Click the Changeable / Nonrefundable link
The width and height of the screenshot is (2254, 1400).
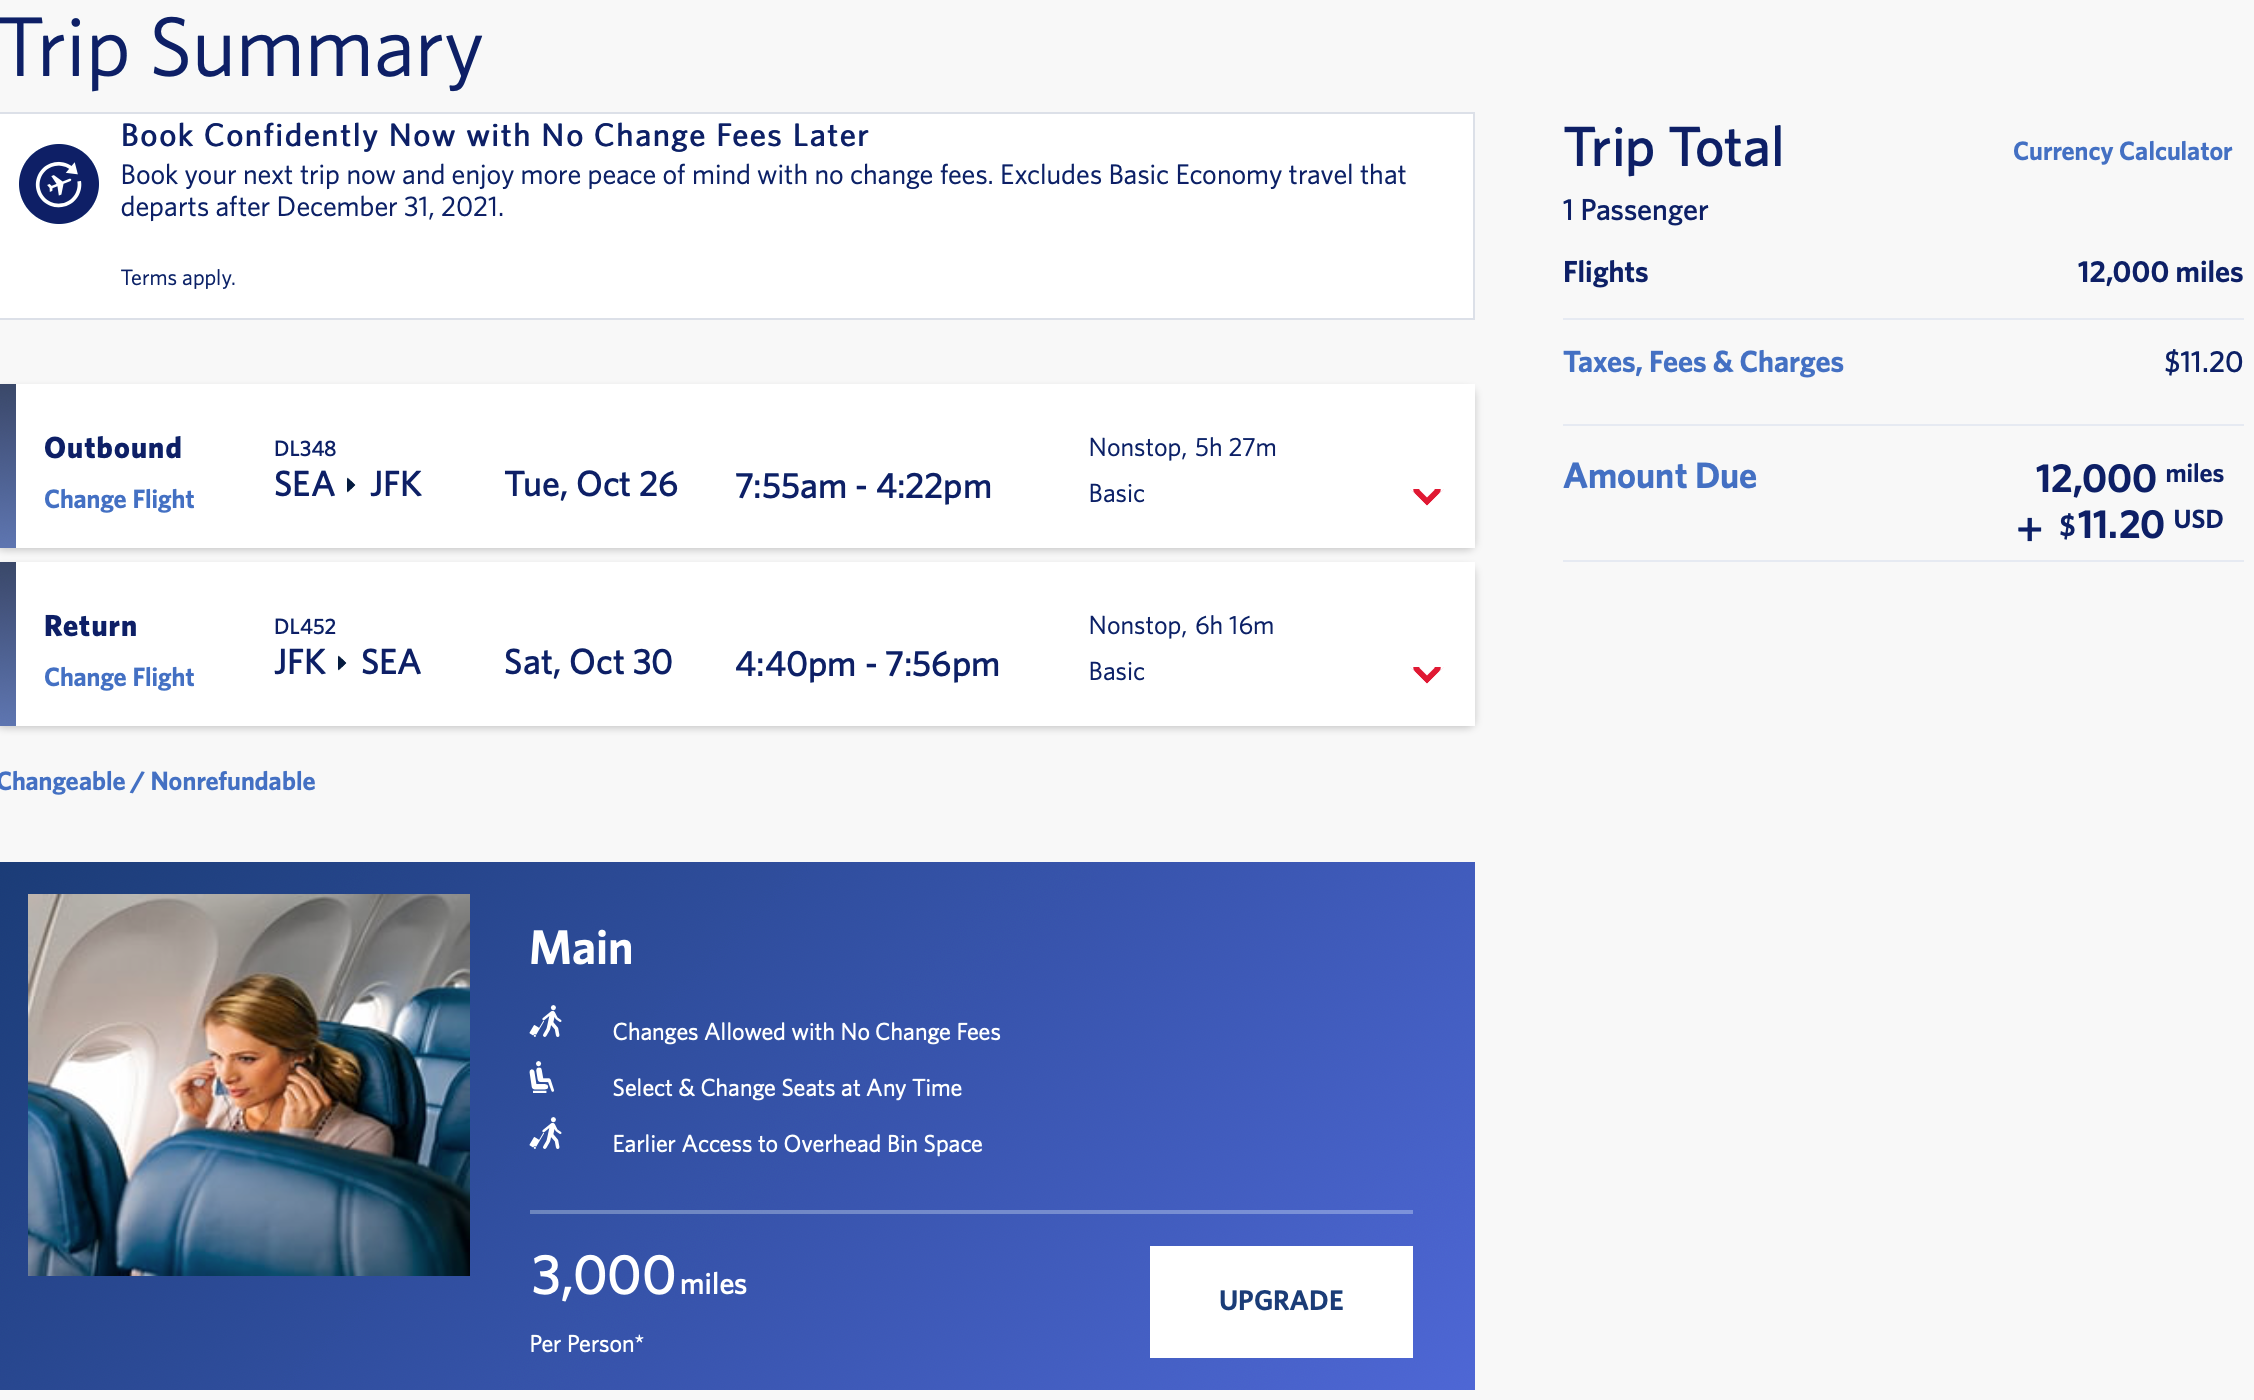coord(157,781)
